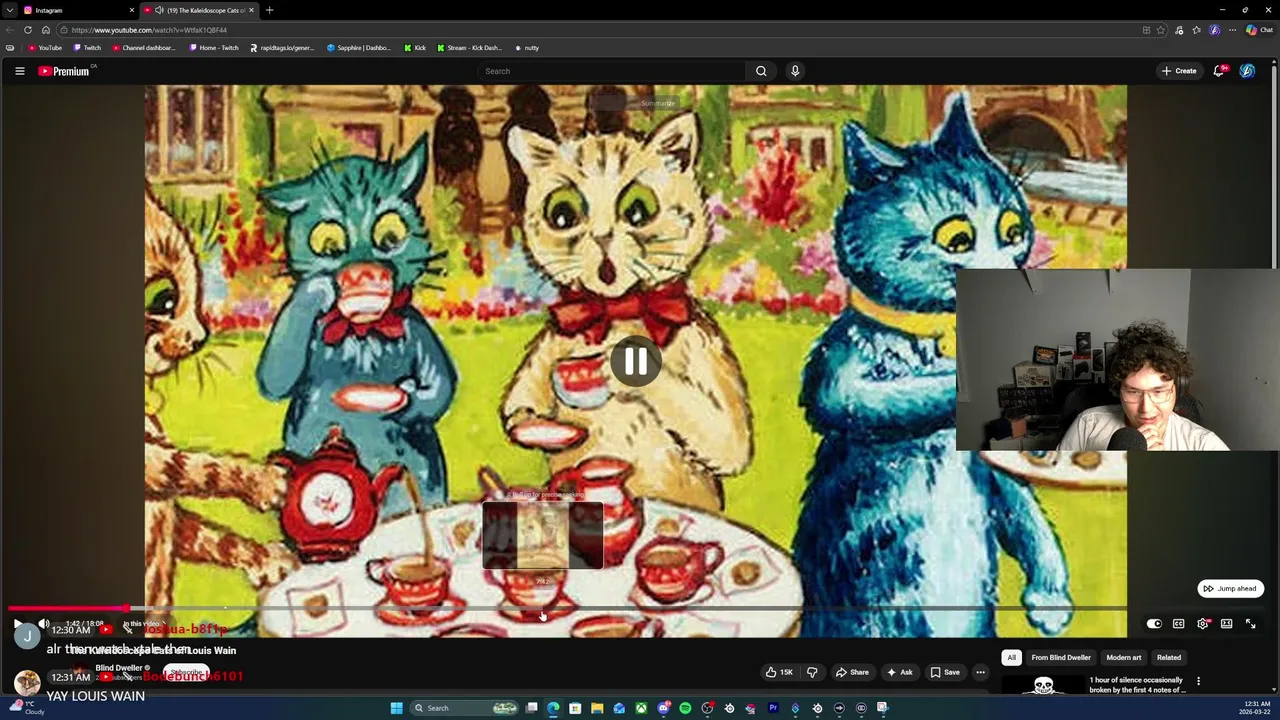1280x720 pixels.
Task: Open the taskbar clock and date
Action: [1255, 708]
